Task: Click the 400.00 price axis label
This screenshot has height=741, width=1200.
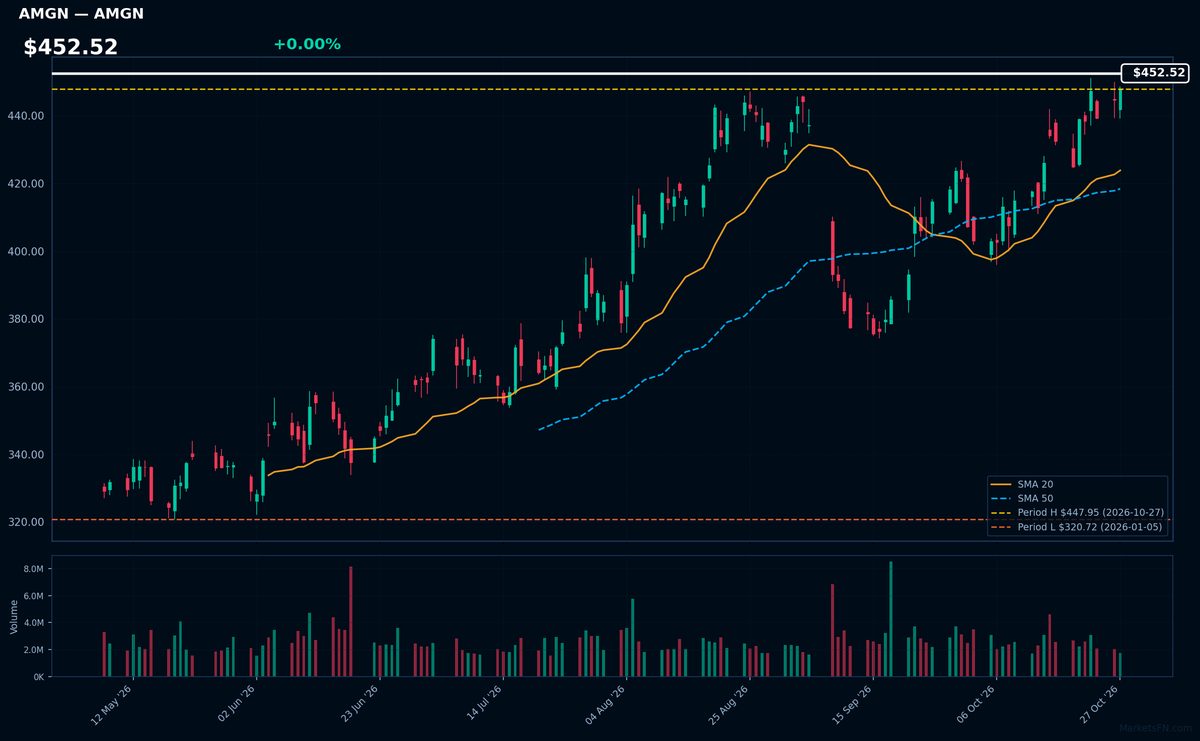Action: 27,251
